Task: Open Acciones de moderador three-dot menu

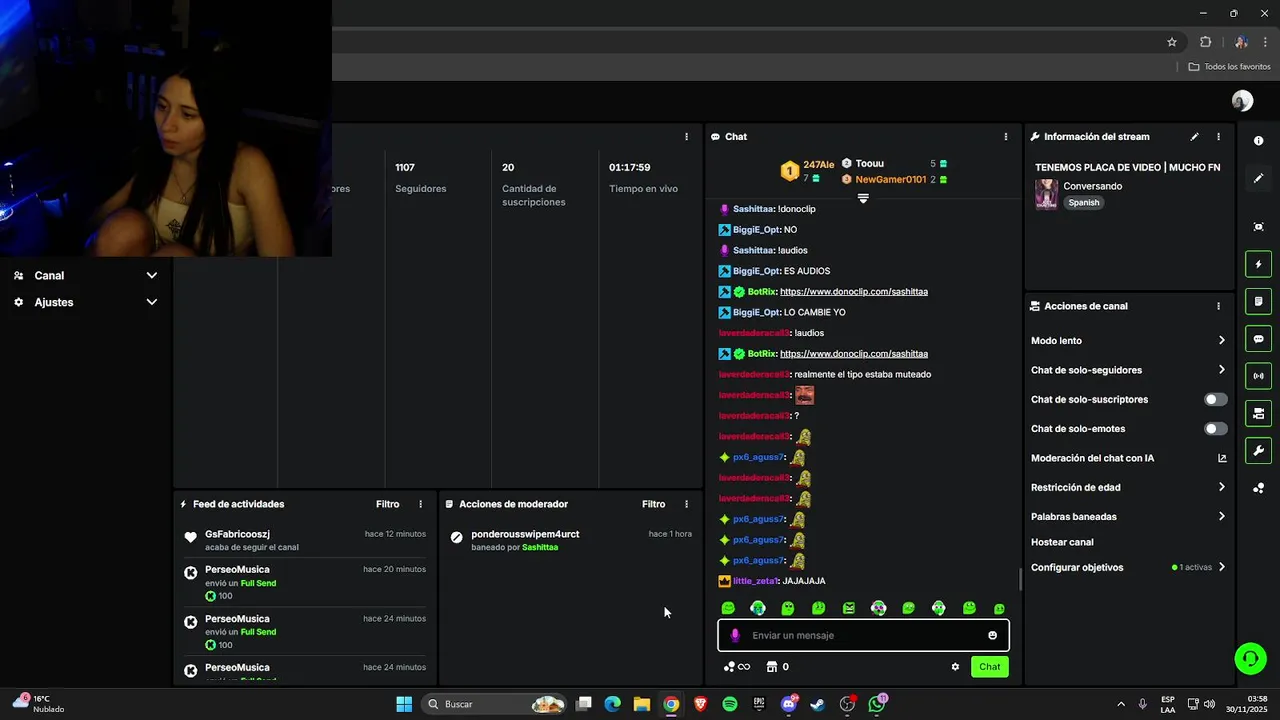Action: [686, 504]
